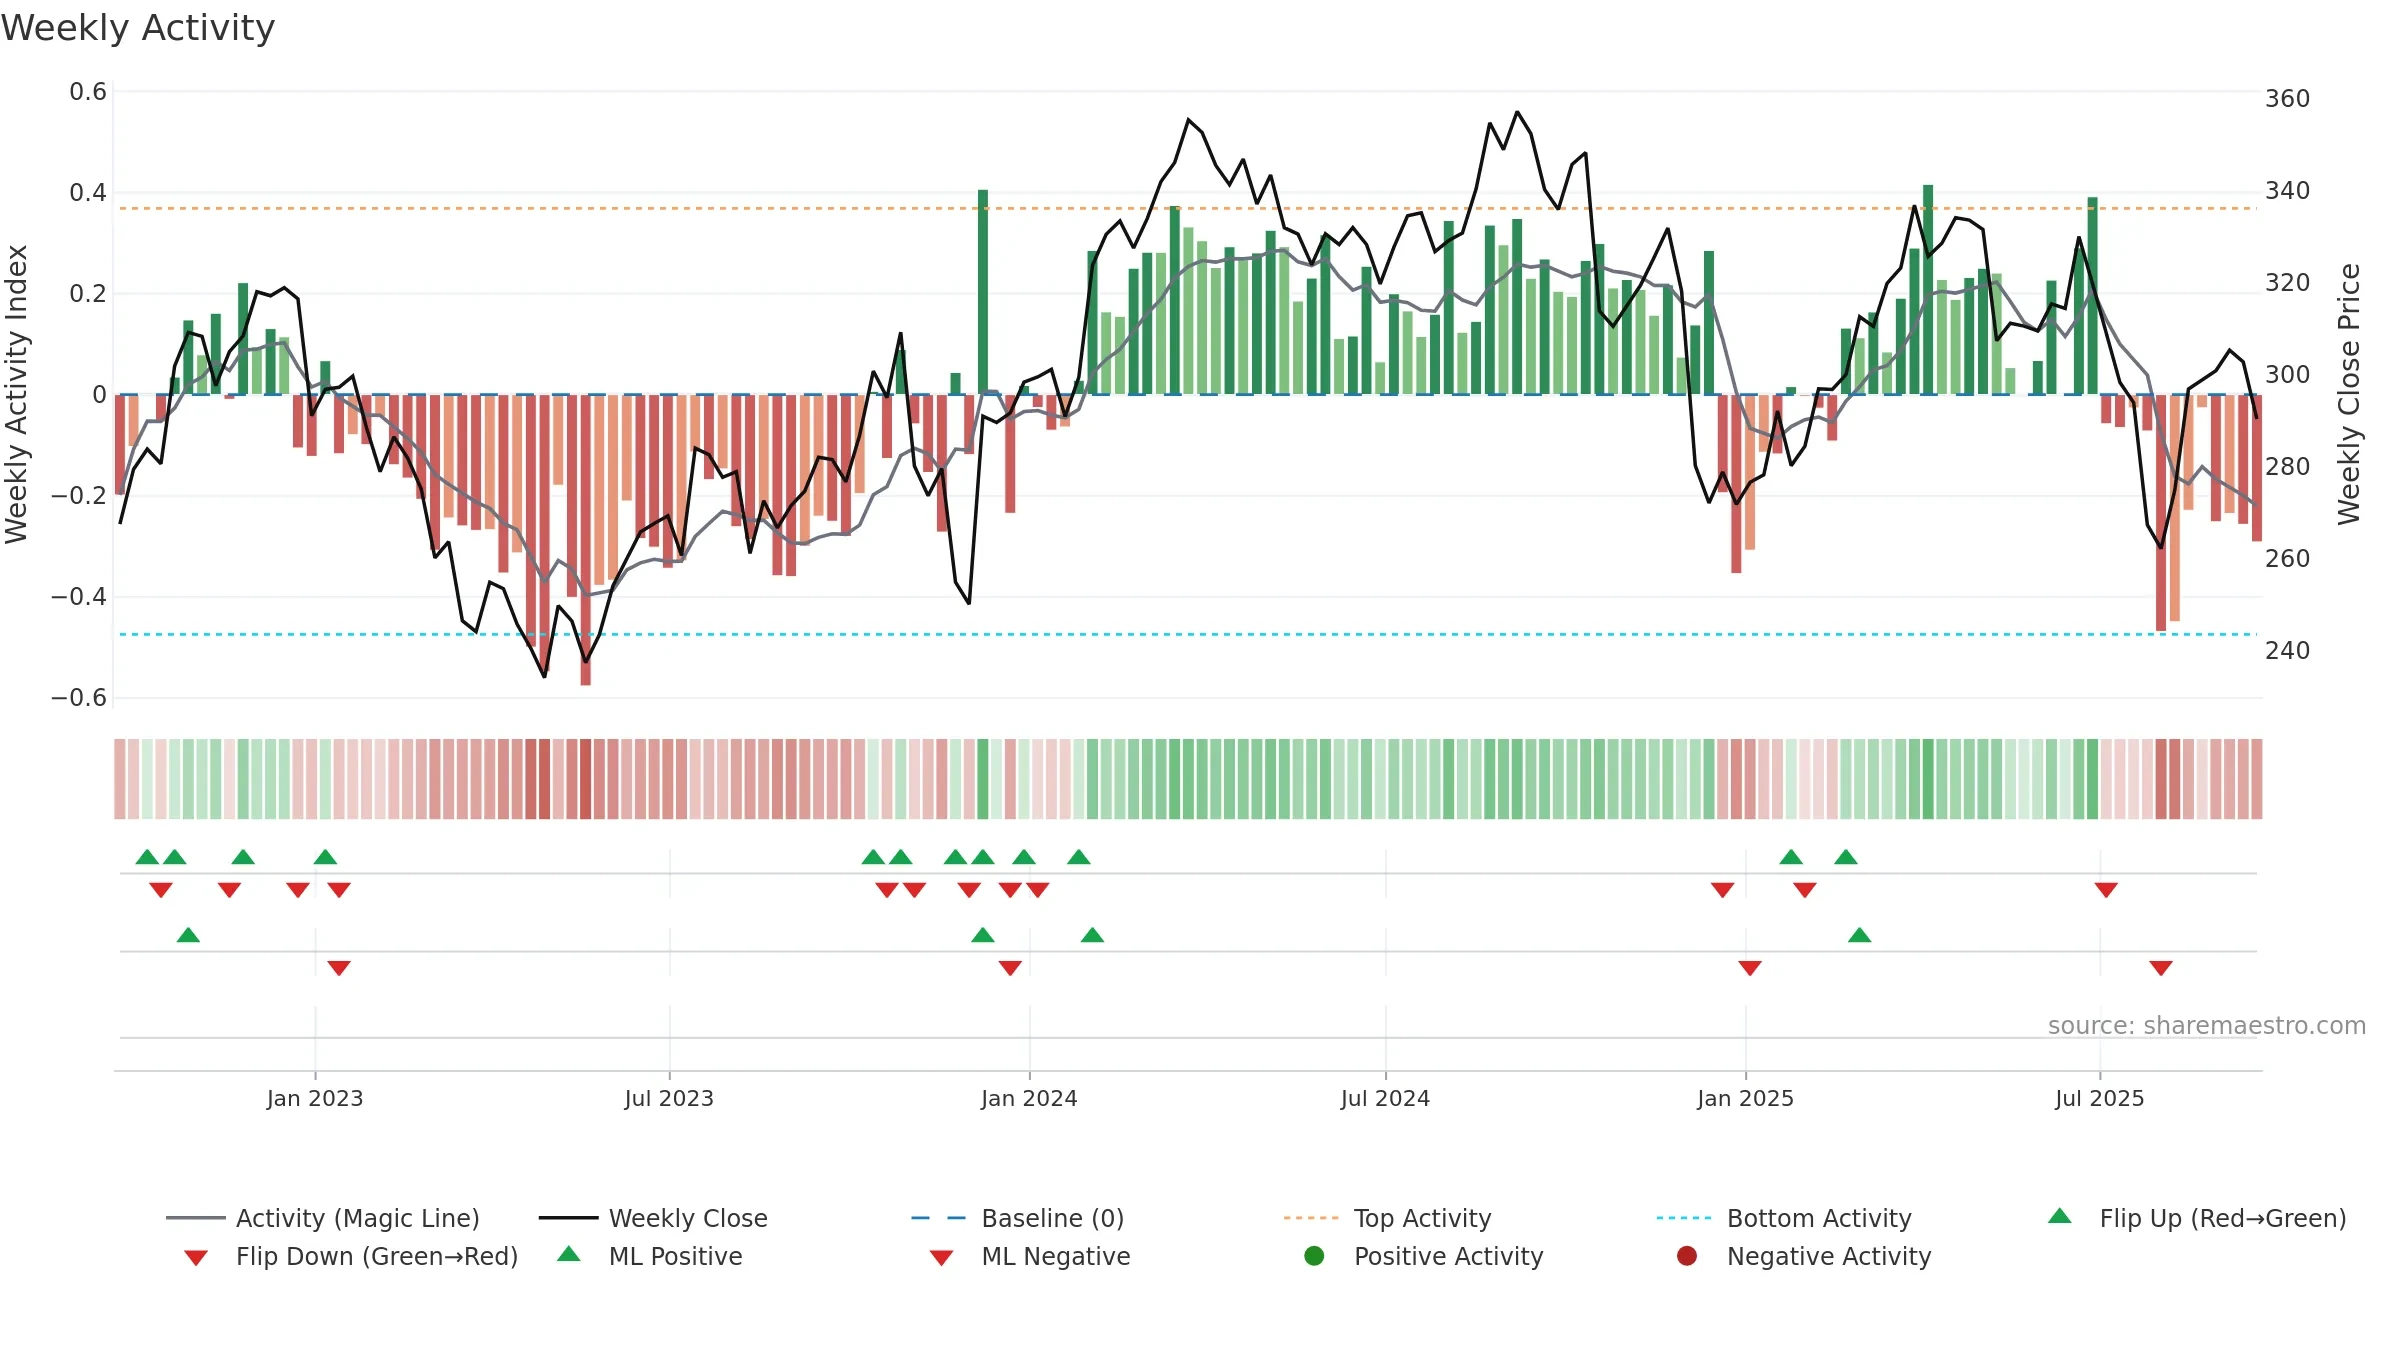The width and height of the screenshot is (2400, 1350).
Task: Click the source: sharemaestro.com text
Action: coord(2207,1025)
